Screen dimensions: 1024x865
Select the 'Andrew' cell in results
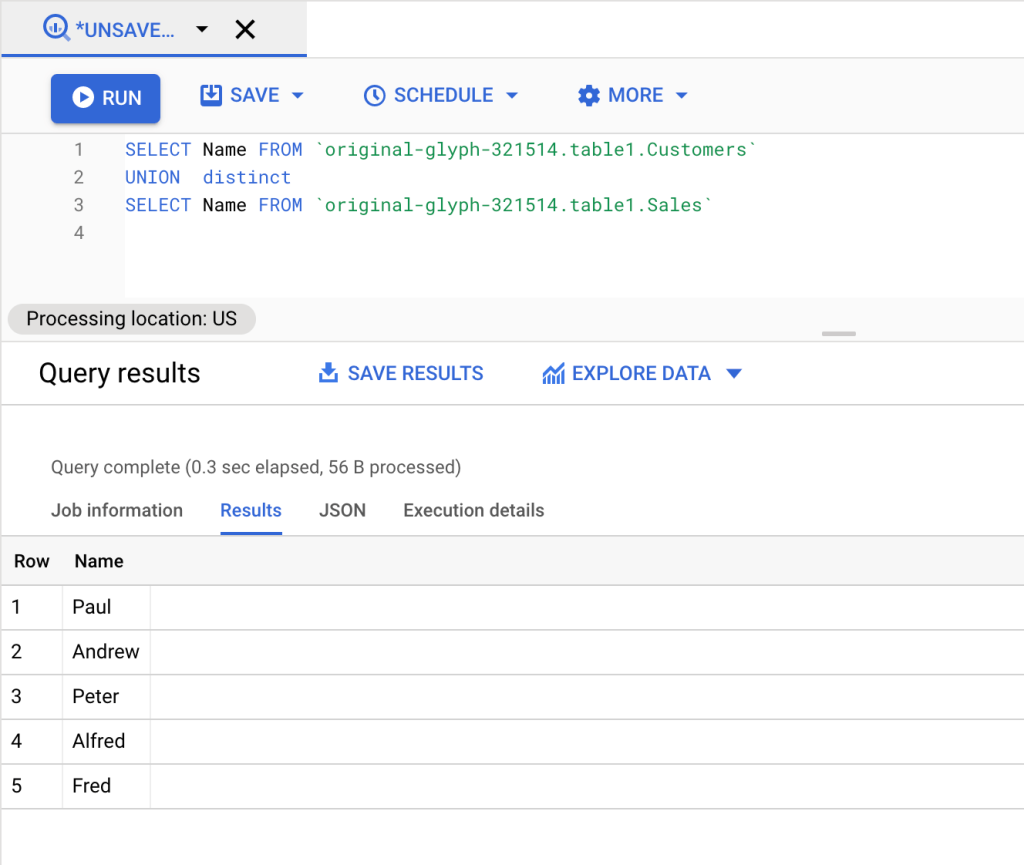[106, 652]
